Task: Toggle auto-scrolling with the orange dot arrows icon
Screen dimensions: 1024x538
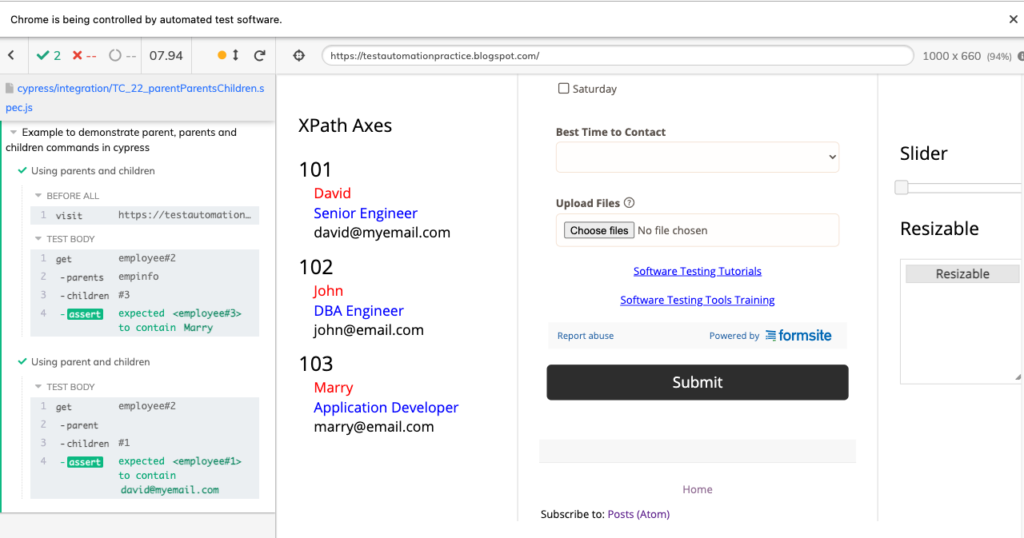Action: (229, 55)
